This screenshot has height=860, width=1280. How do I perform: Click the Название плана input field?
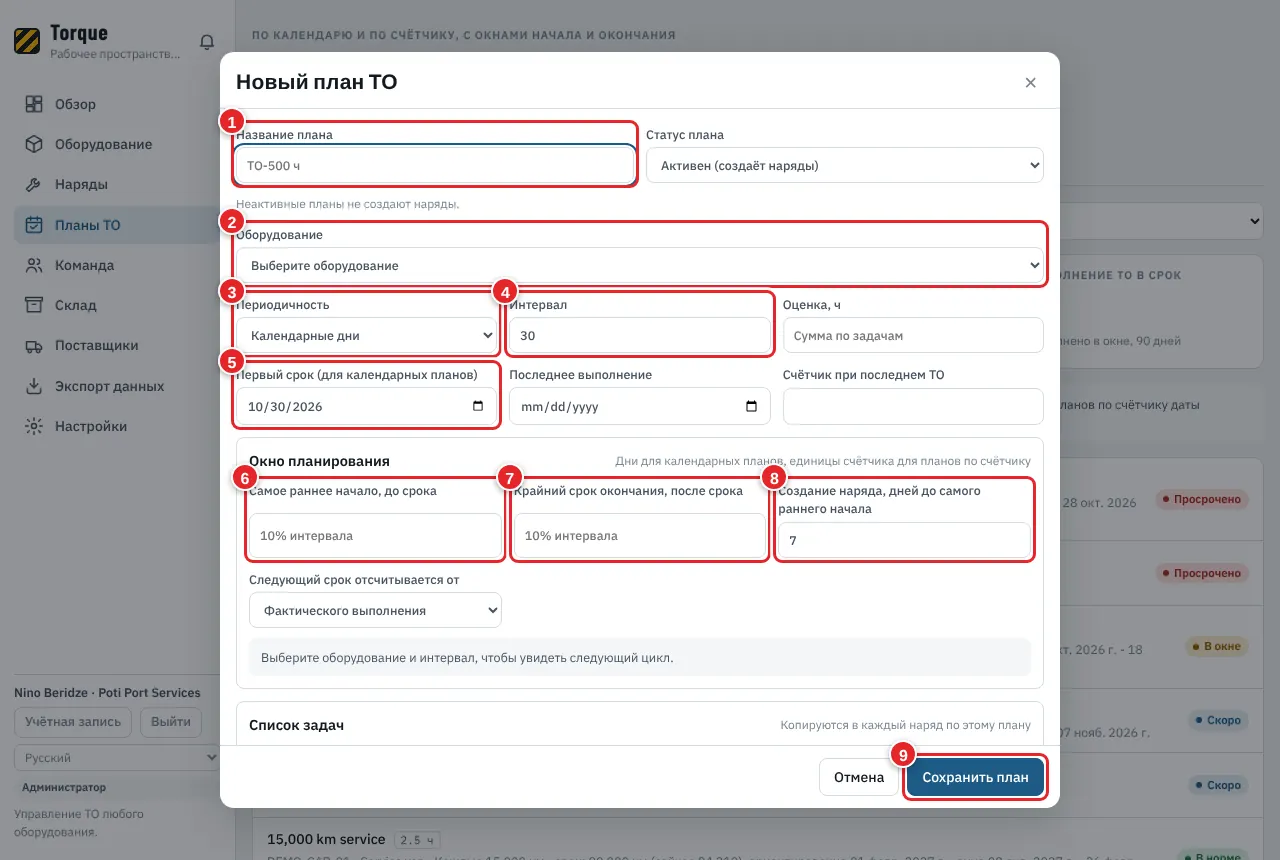435,165
